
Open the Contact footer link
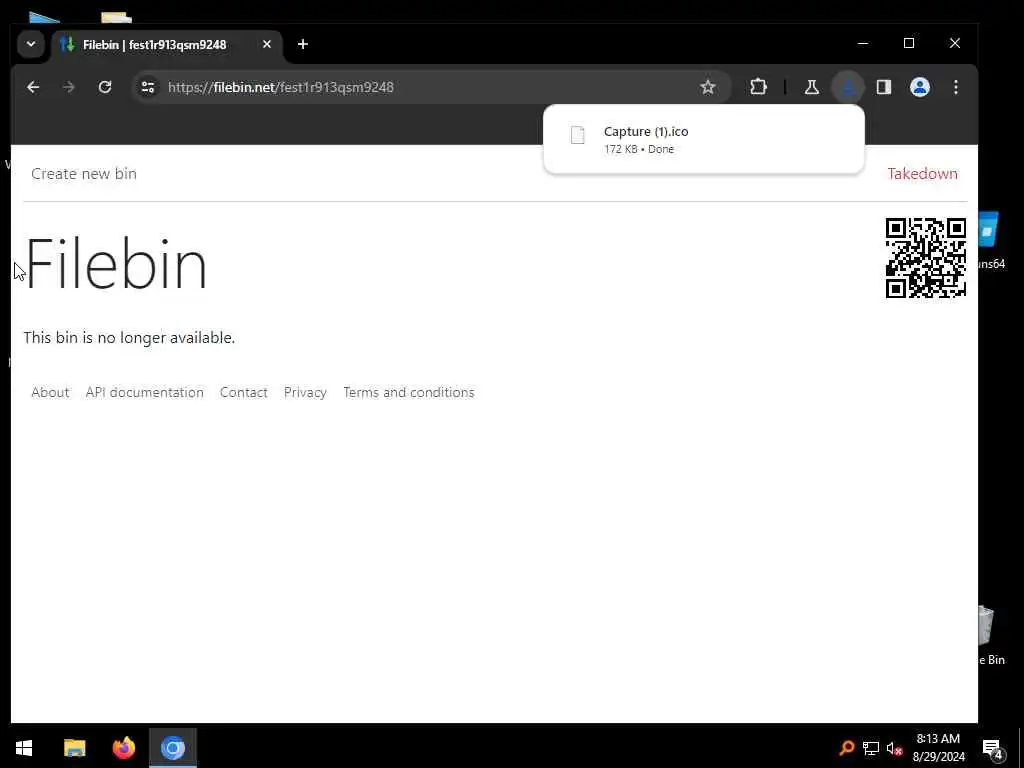[244, 392]
